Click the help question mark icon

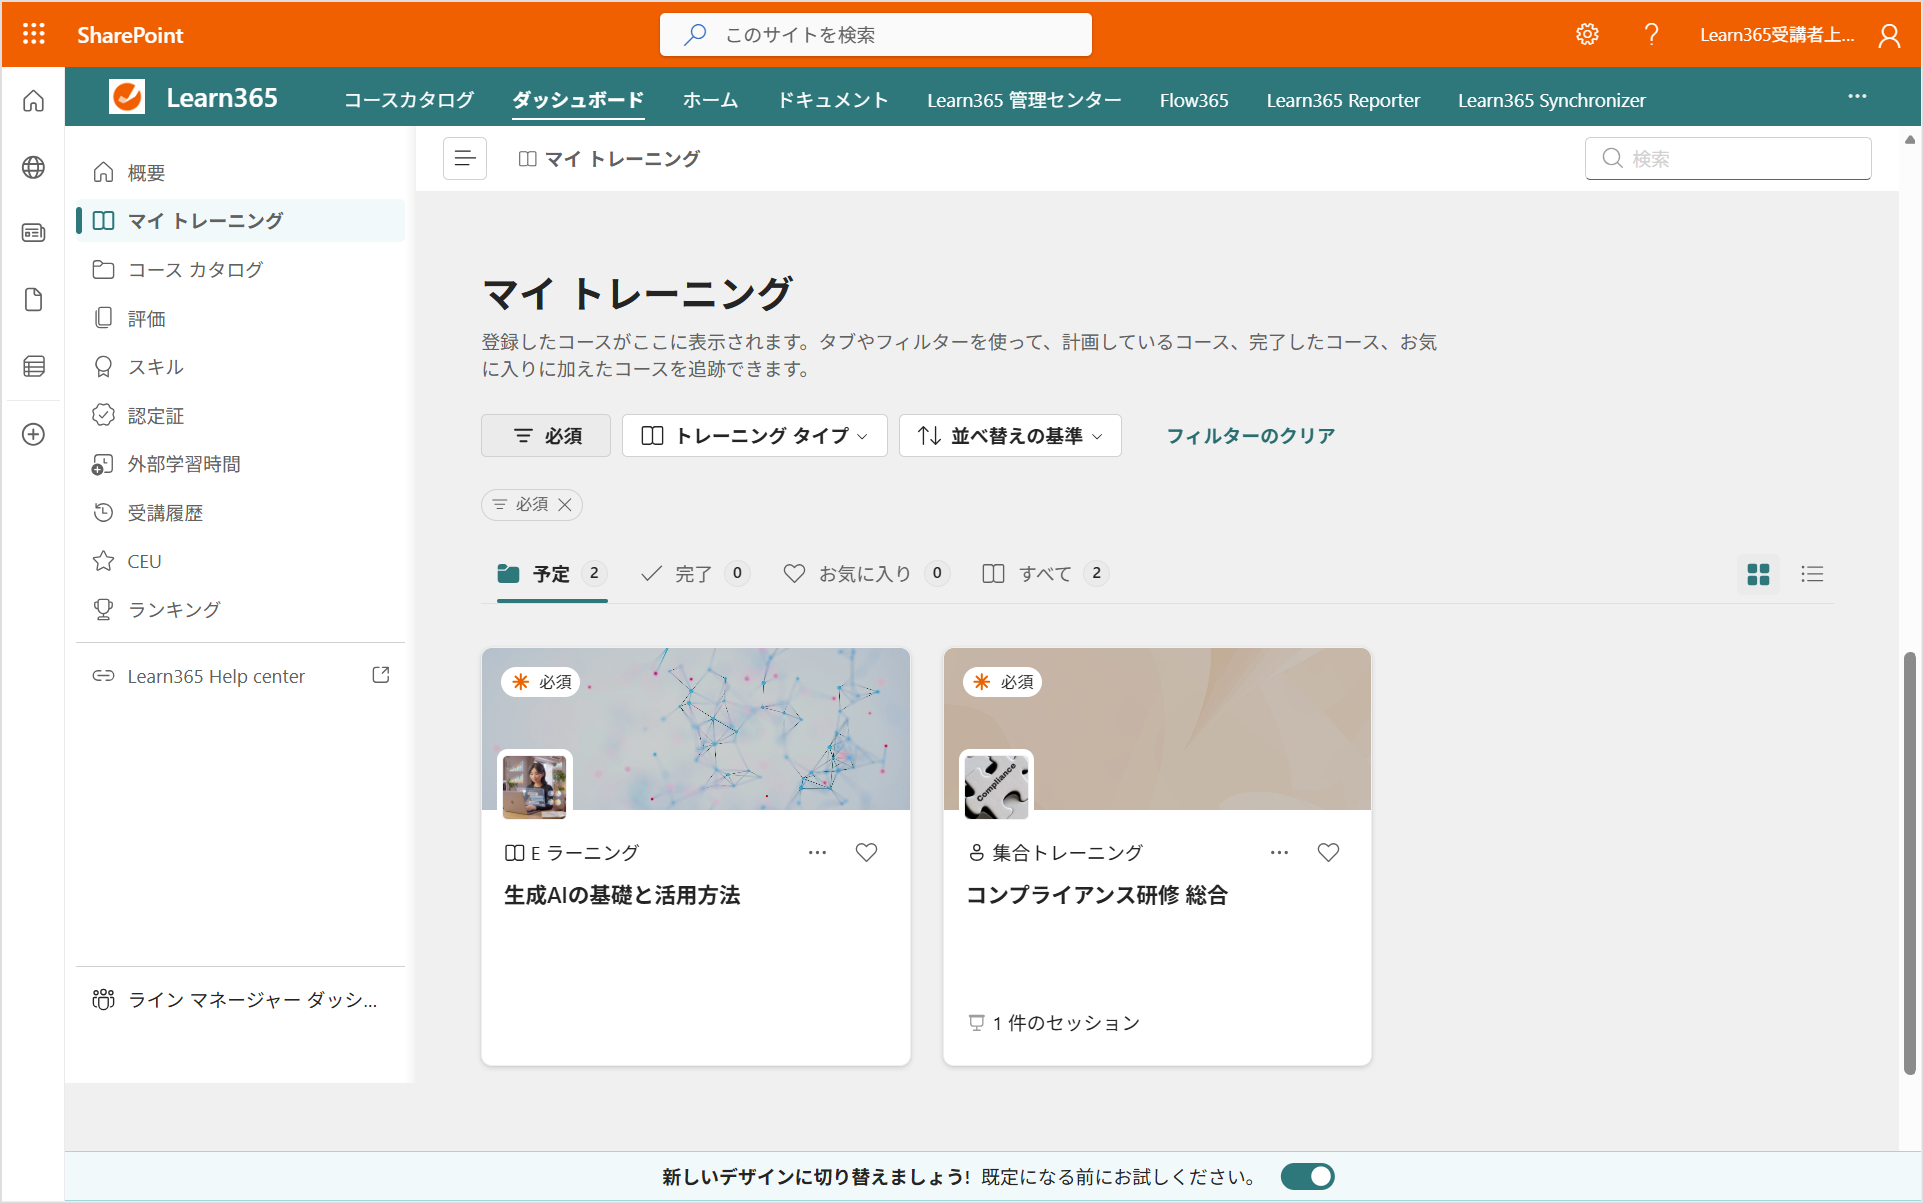tap(1651, 34)
